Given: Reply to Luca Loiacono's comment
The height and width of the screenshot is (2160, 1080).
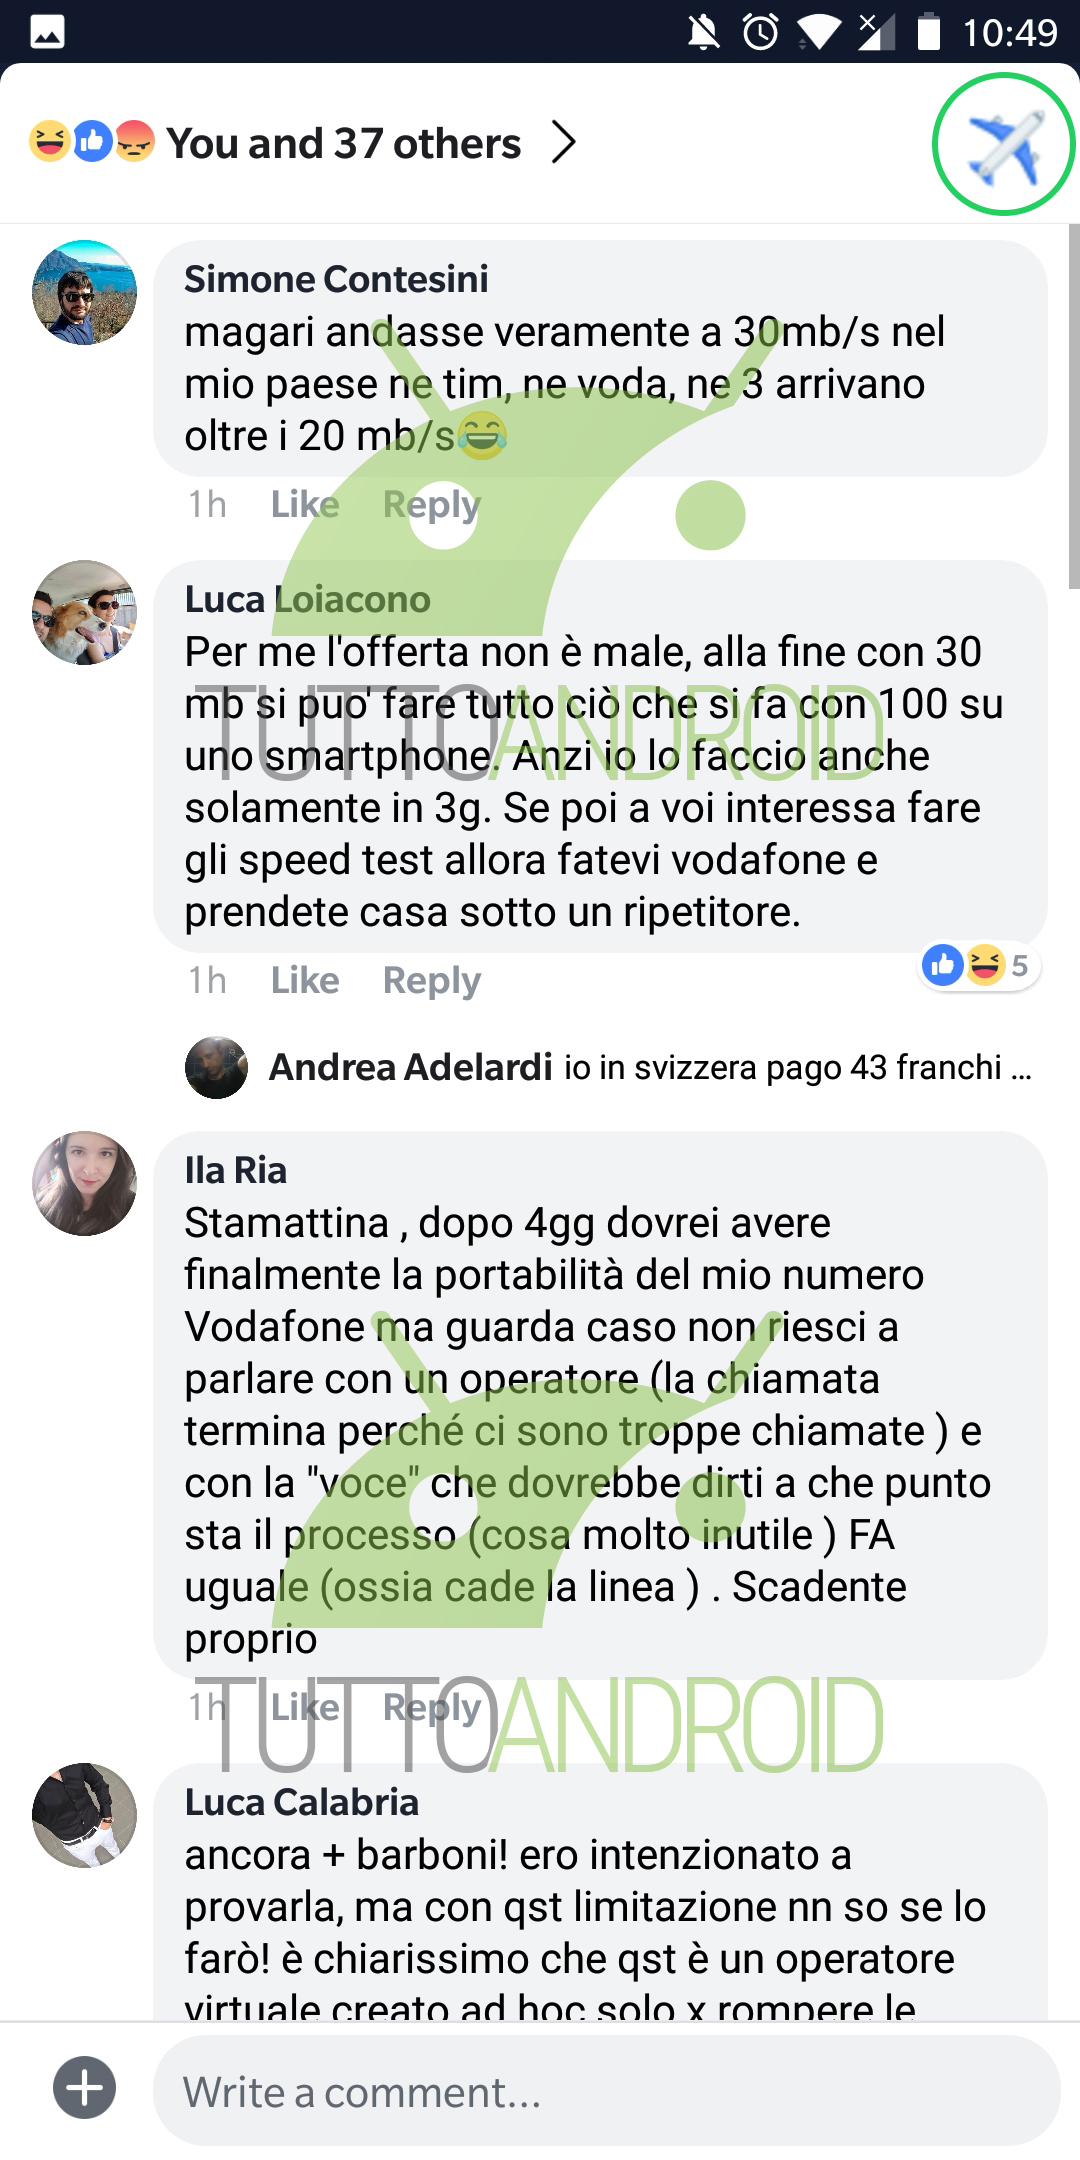Looking at the screenshot, I should coord(432,981).
